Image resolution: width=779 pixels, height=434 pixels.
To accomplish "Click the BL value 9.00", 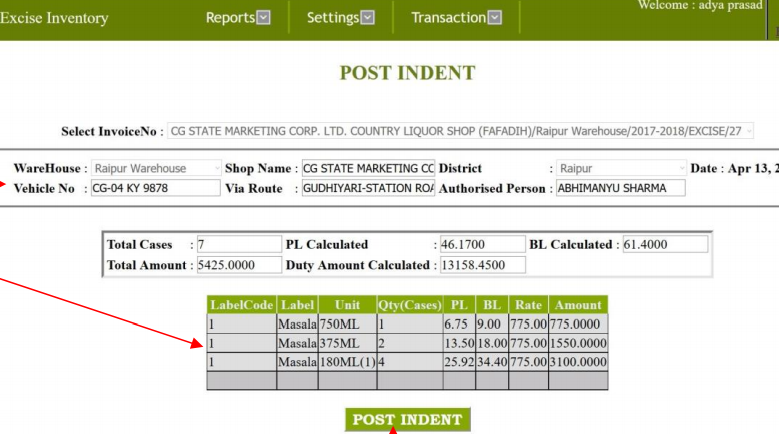I will tap(492, 324).
